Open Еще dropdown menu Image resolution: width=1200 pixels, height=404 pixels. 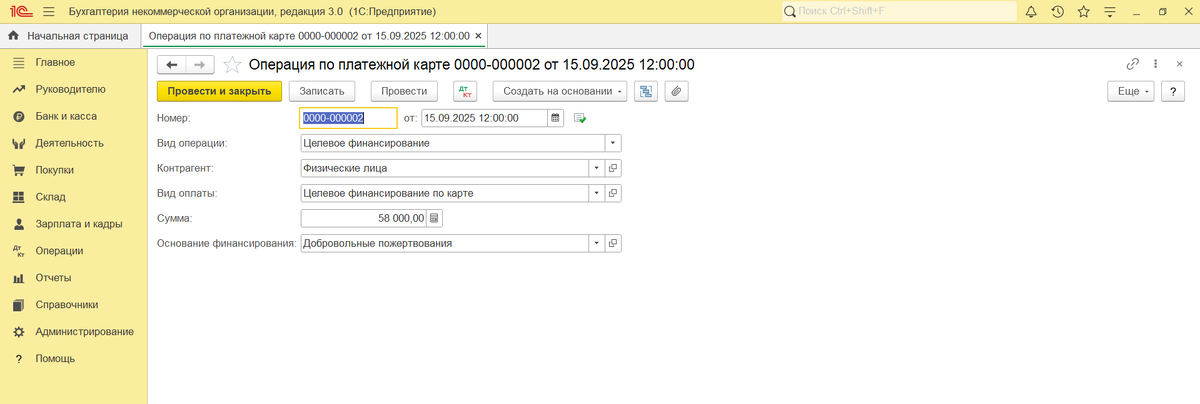1130,91
